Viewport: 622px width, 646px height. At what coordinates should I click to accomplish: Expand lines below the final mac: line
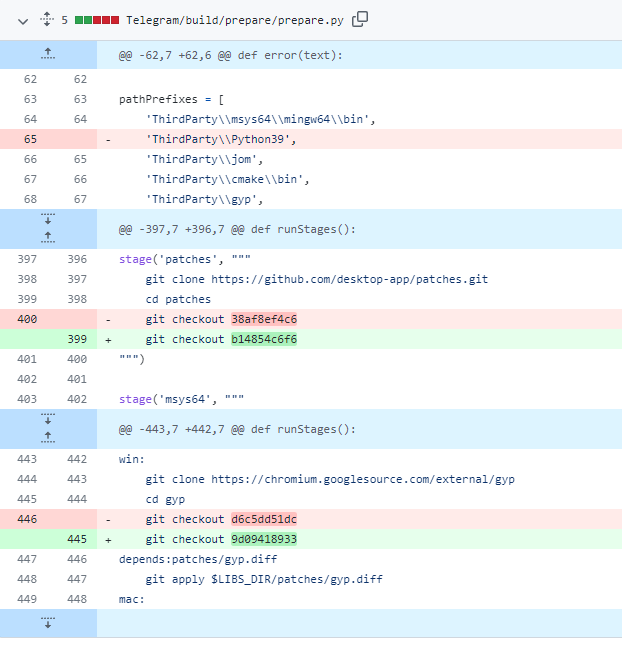[48, 623]
